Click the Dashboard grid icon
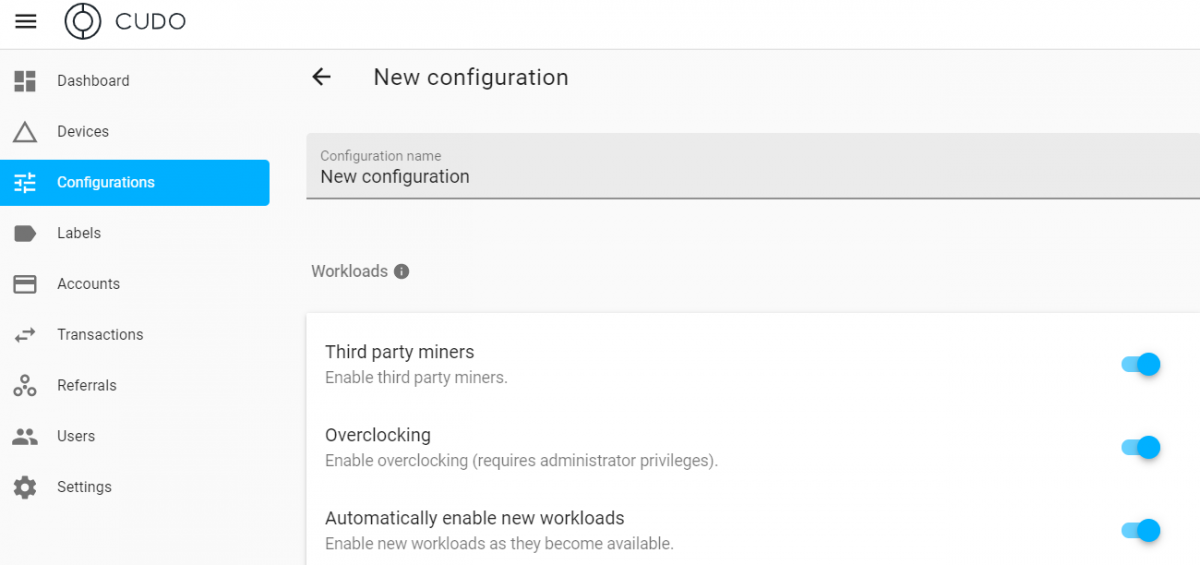The height and width of the screenshot is (565, 1200). (x=25, y=81)
